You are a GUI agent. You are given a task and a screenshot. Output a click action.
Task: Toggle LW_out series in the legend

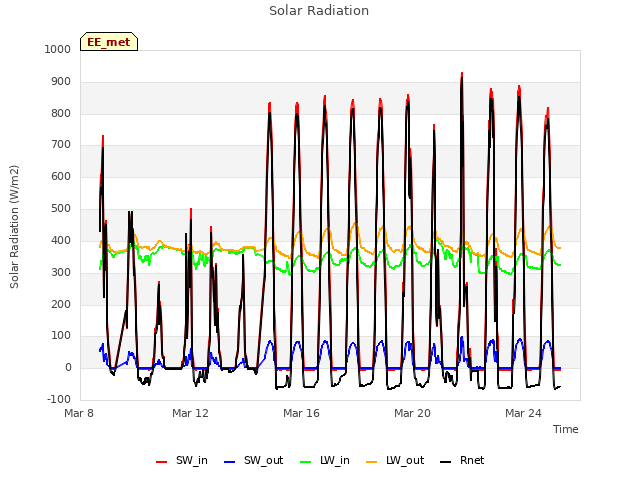(x=395, y=460)
